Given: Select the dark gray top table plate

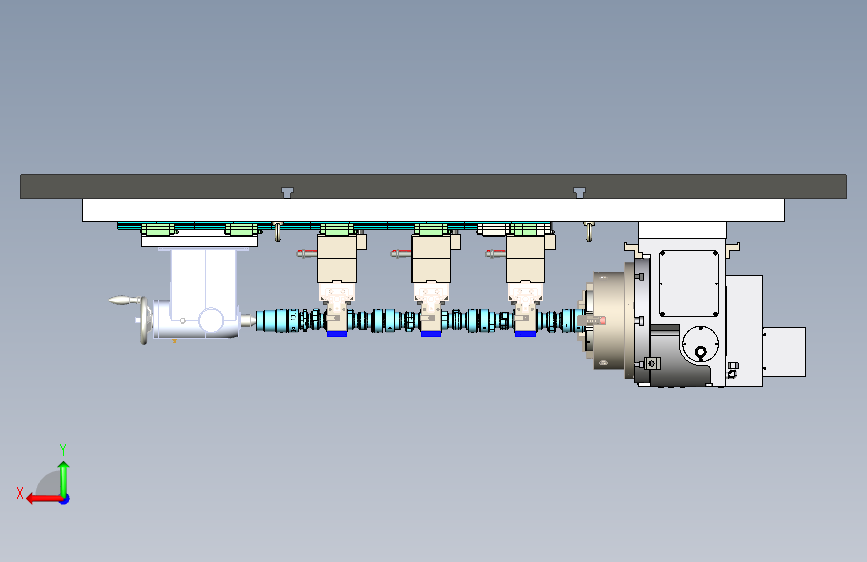Looking at the screenshot, I should pyautogui.click(x=434, y=186).
